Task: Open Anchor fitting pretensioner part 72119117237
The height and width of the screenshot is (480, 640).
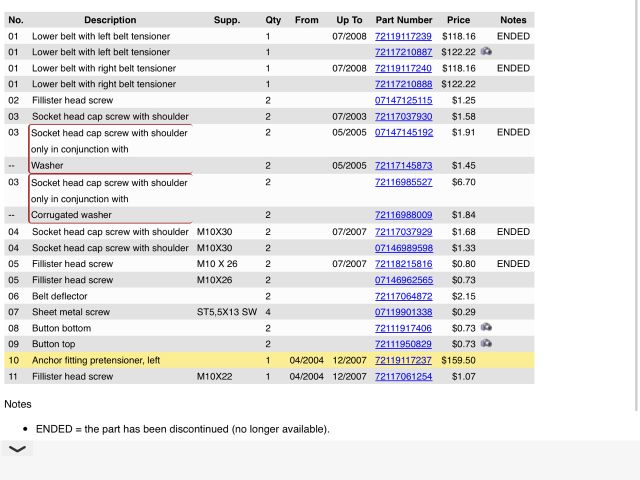Action: click(x=403, y=360)
